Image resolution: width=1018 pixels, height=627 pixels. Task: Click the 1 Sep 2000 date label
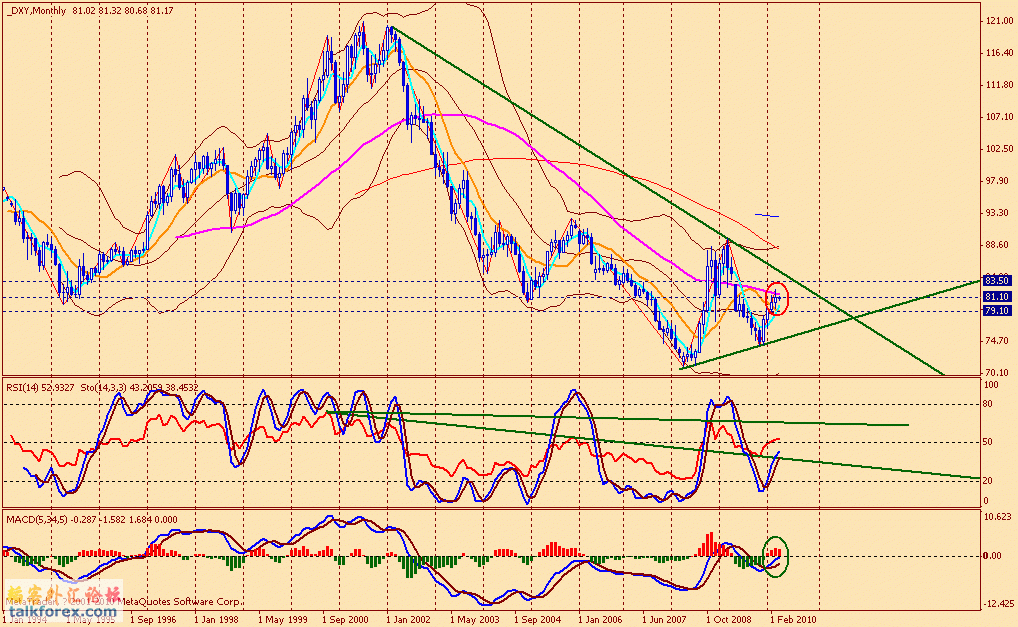click(345, 619)
